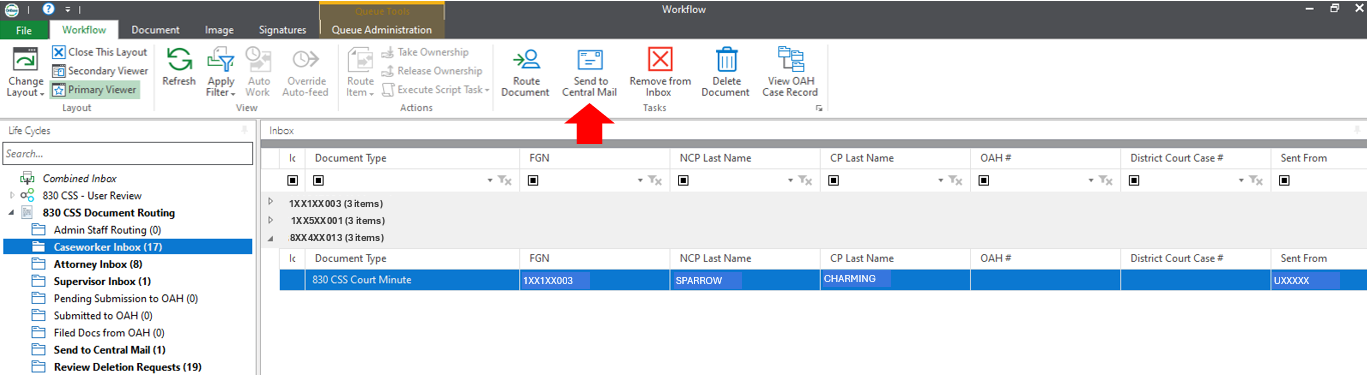Viewport: 1367px width, 377px height.
Task: Click Send to Central Mail task
Action: click(x=590, y=72)
